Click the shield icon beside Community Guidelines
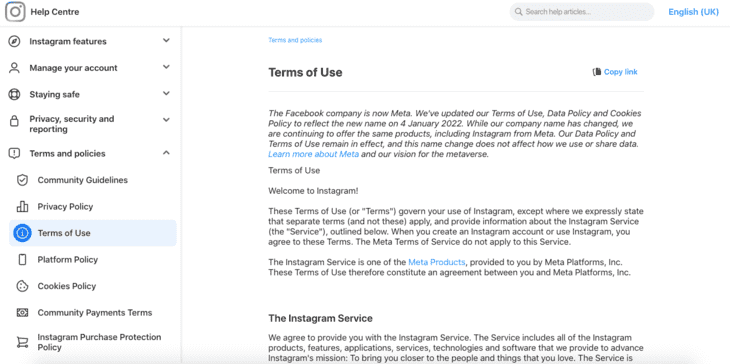730x364 pixels. click(22, 180)
